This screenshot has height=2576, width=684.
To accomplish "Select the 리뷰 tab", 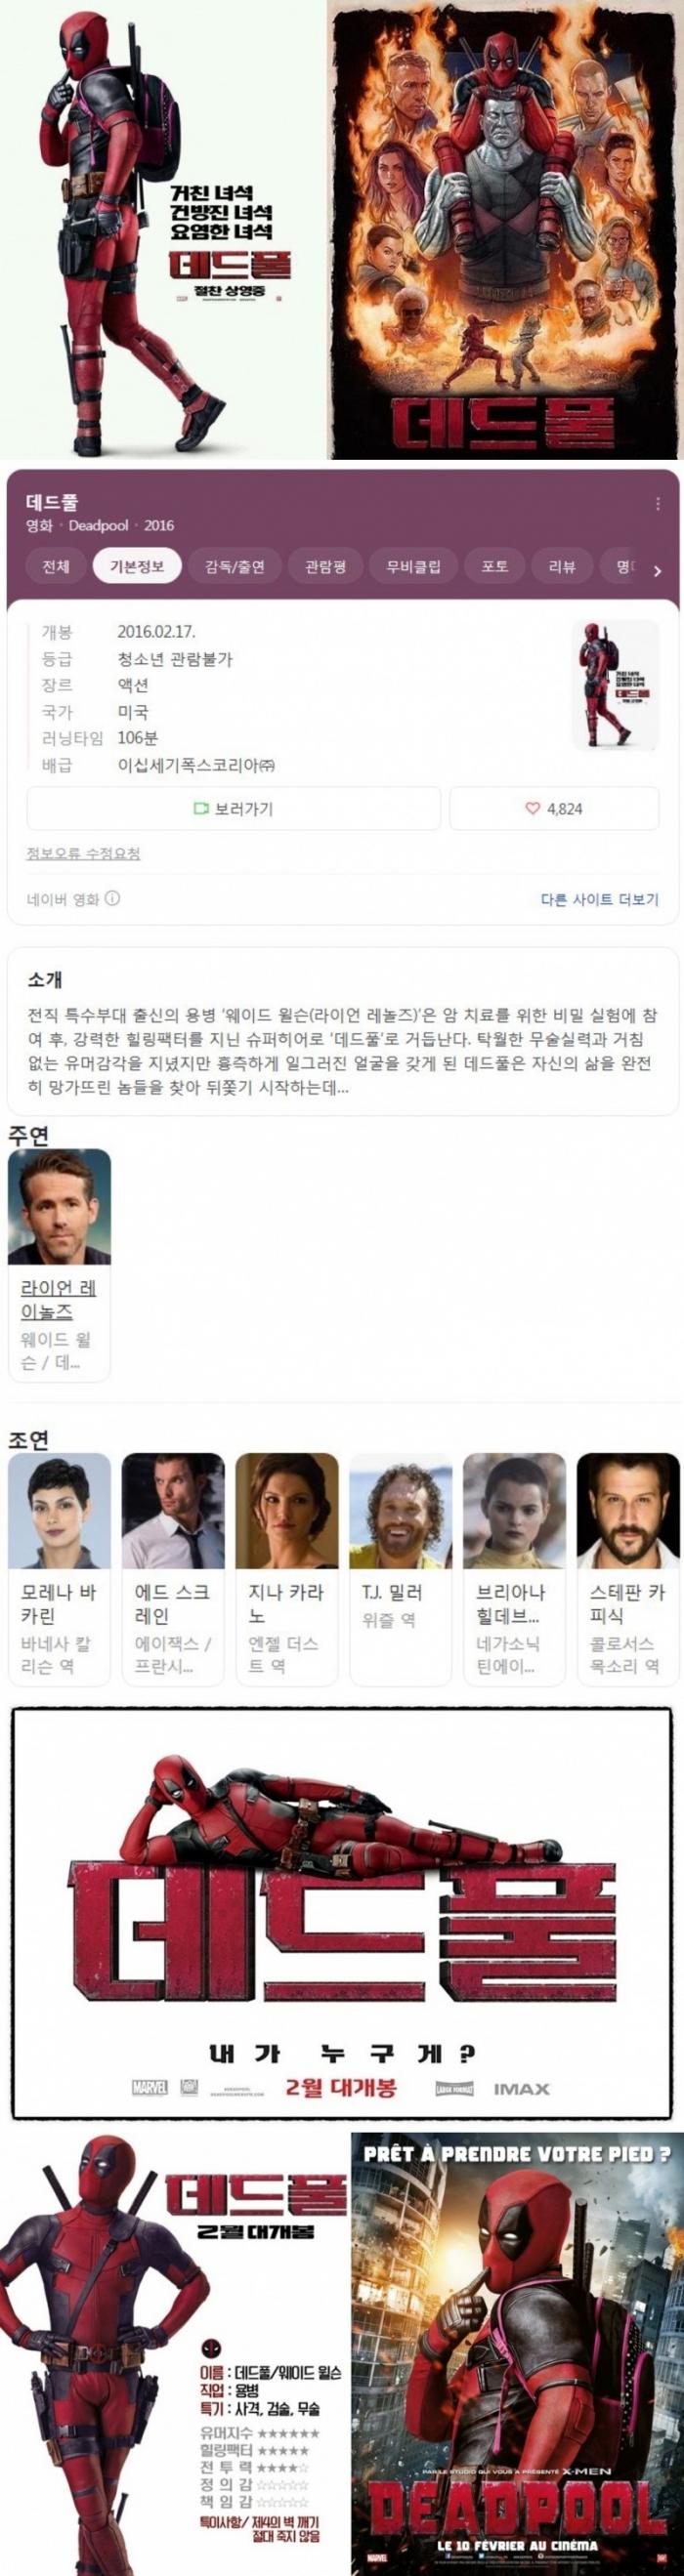I will click(562, 567).
